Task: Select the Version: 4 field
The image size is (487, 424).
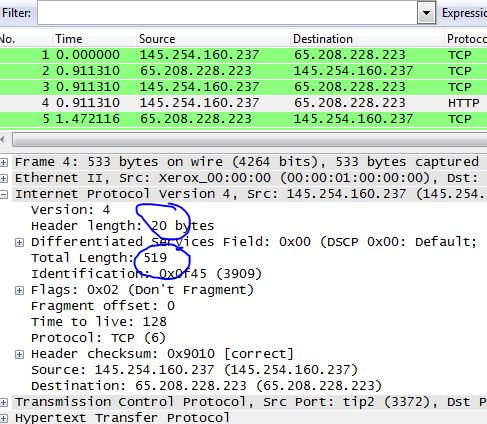Action: [x=70, y=210]
